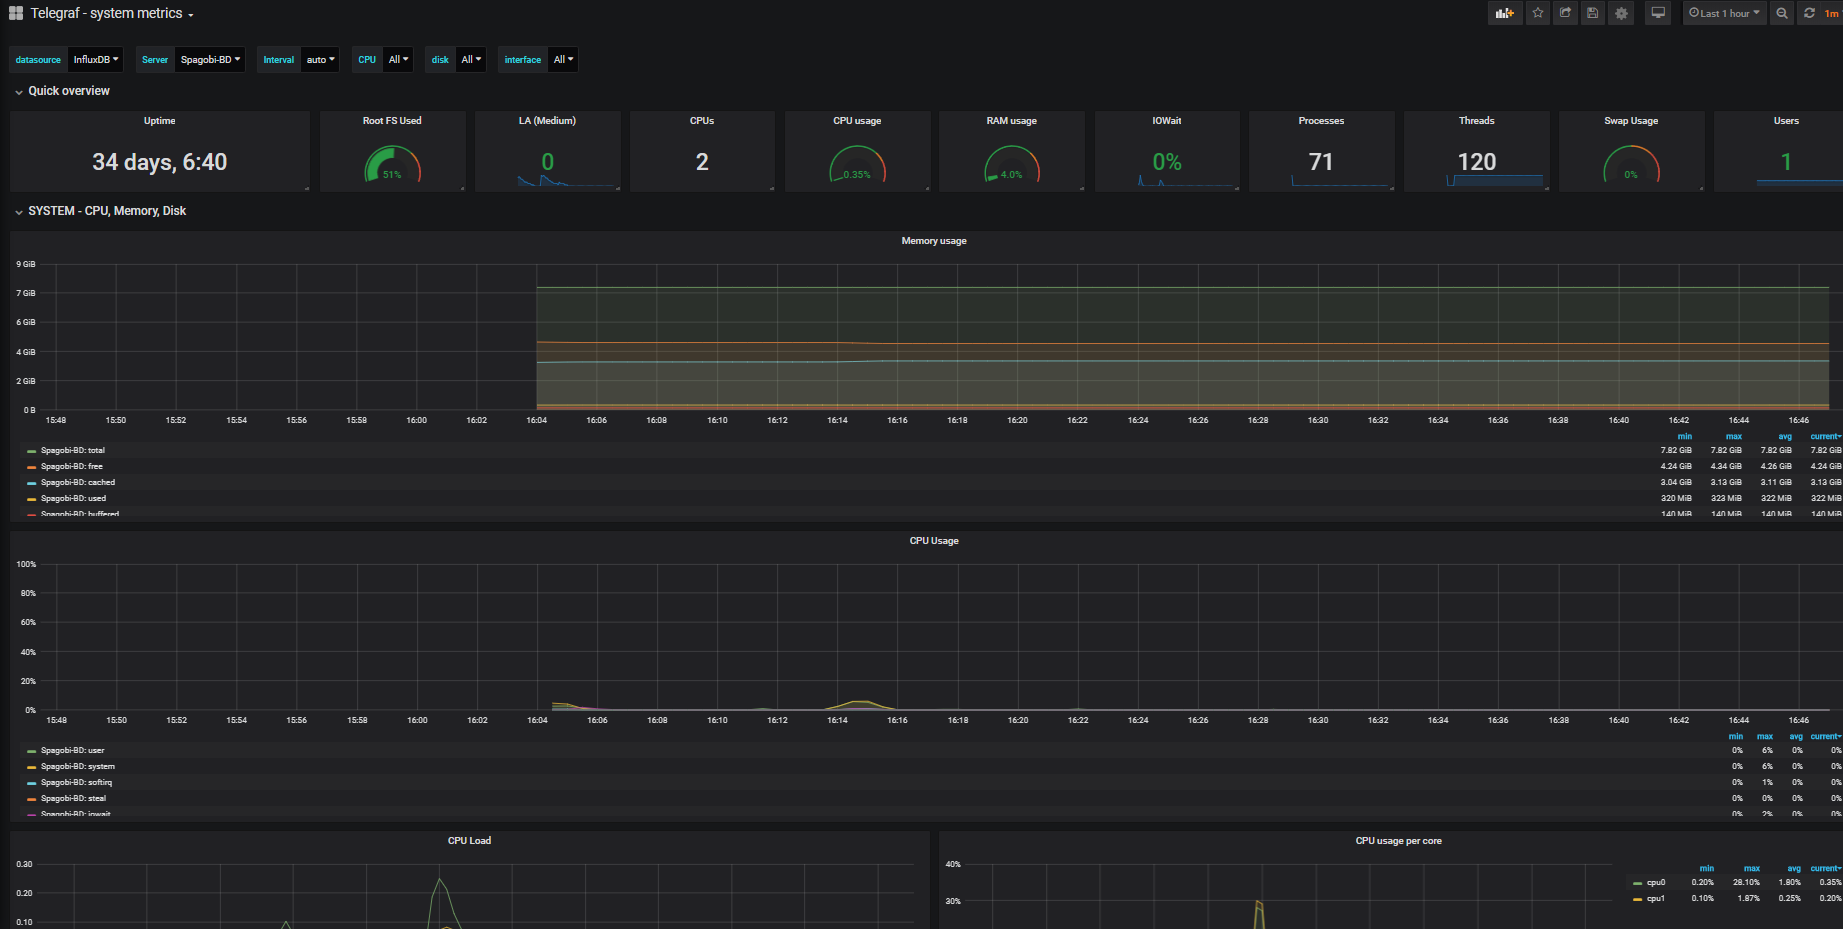1843x929 pixels.
Task: Open the Telegraf - system metrics dashboard picker
Action: pos(112,13)
